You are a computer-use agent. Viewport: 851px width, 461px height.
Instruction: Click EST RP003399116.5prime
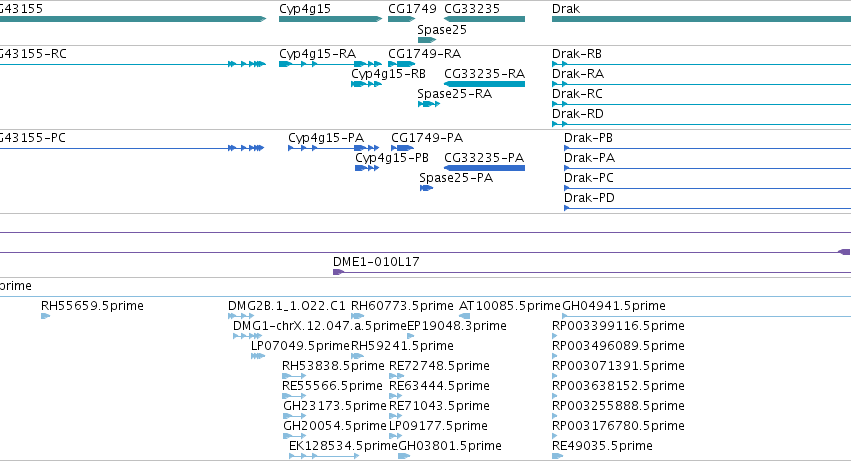point(555,336)
